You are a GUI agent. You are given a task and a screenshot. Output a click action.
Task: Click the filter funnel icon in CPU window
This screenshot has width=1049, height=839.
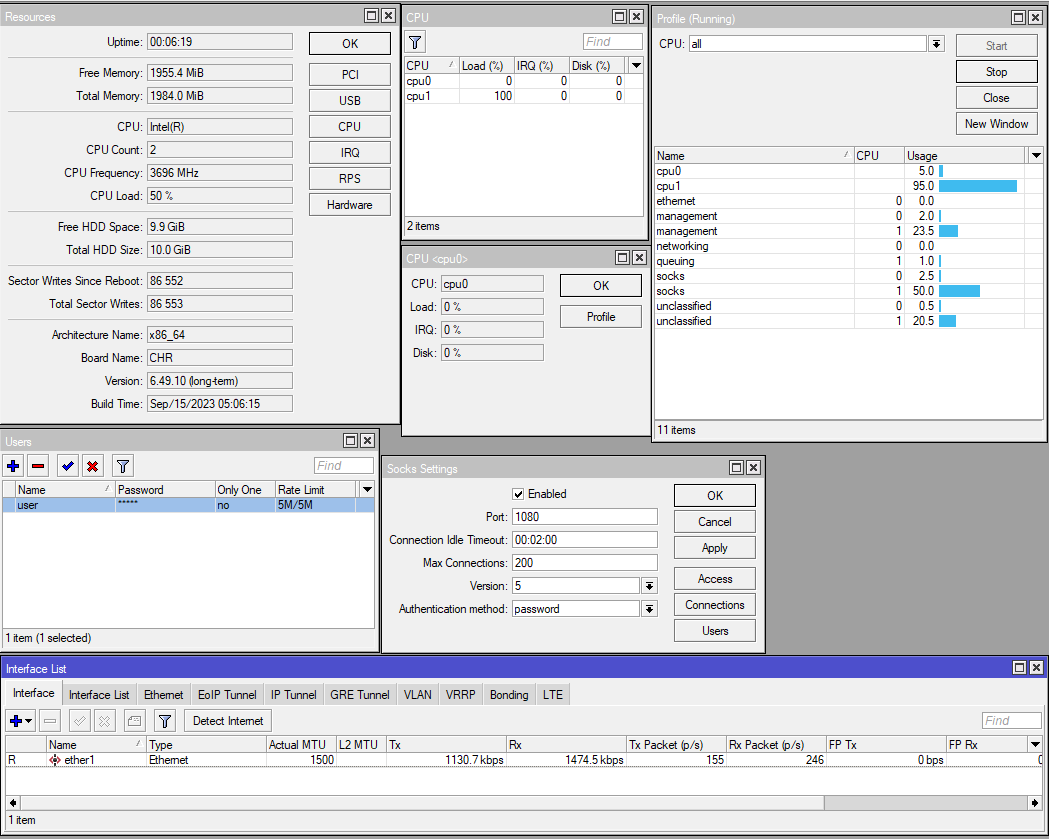[415, 42]
